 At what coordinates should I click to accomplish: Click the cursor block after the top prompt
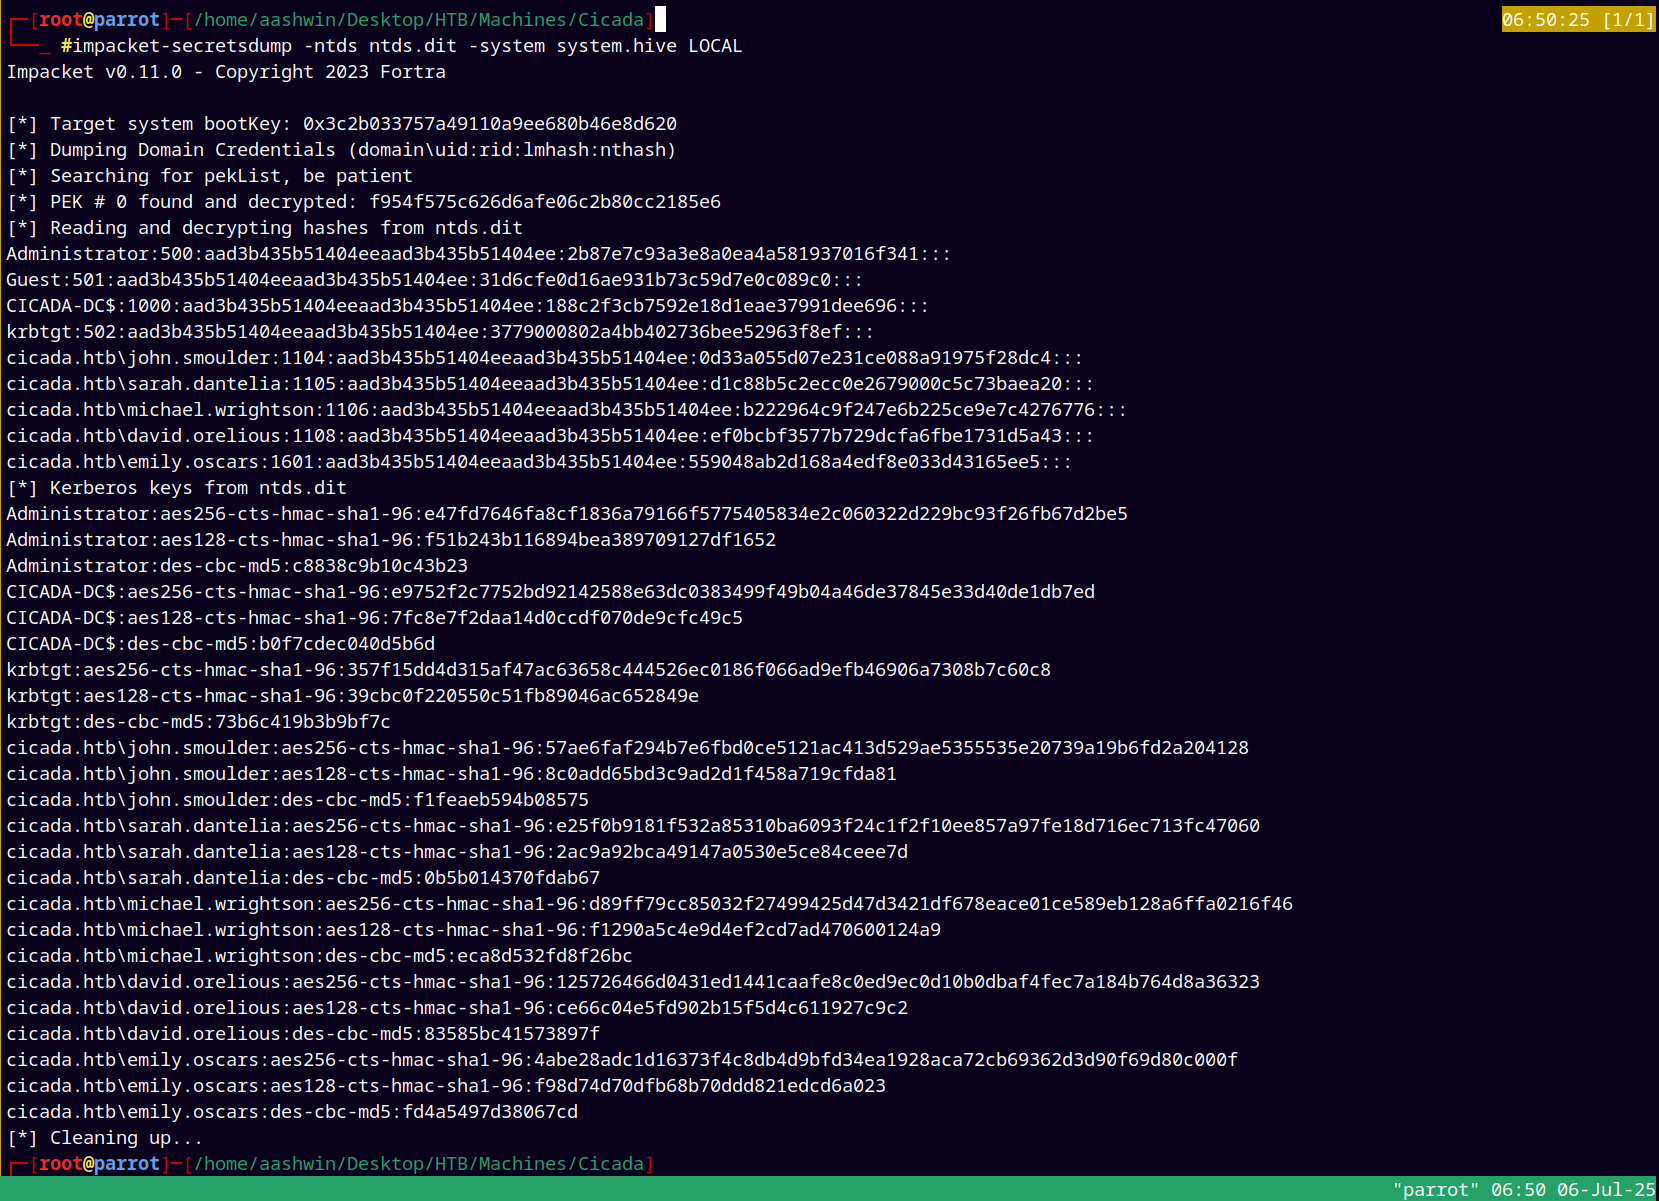coord(660,19)
